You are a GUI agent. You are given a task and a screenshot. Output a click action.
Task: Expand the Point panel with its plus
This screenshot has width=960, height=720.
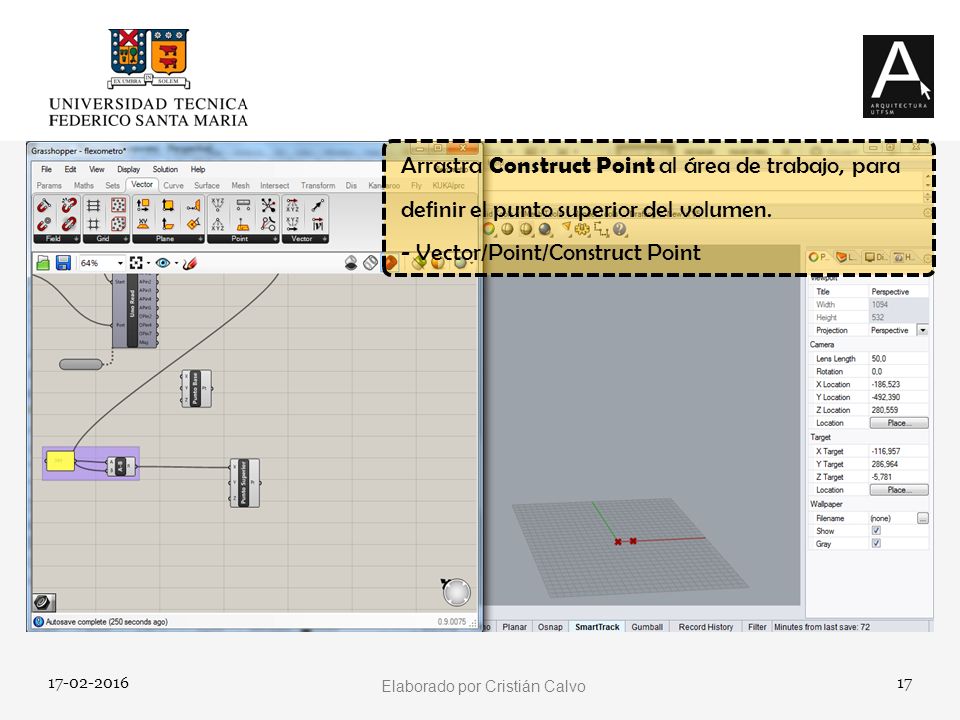[275, 239]
